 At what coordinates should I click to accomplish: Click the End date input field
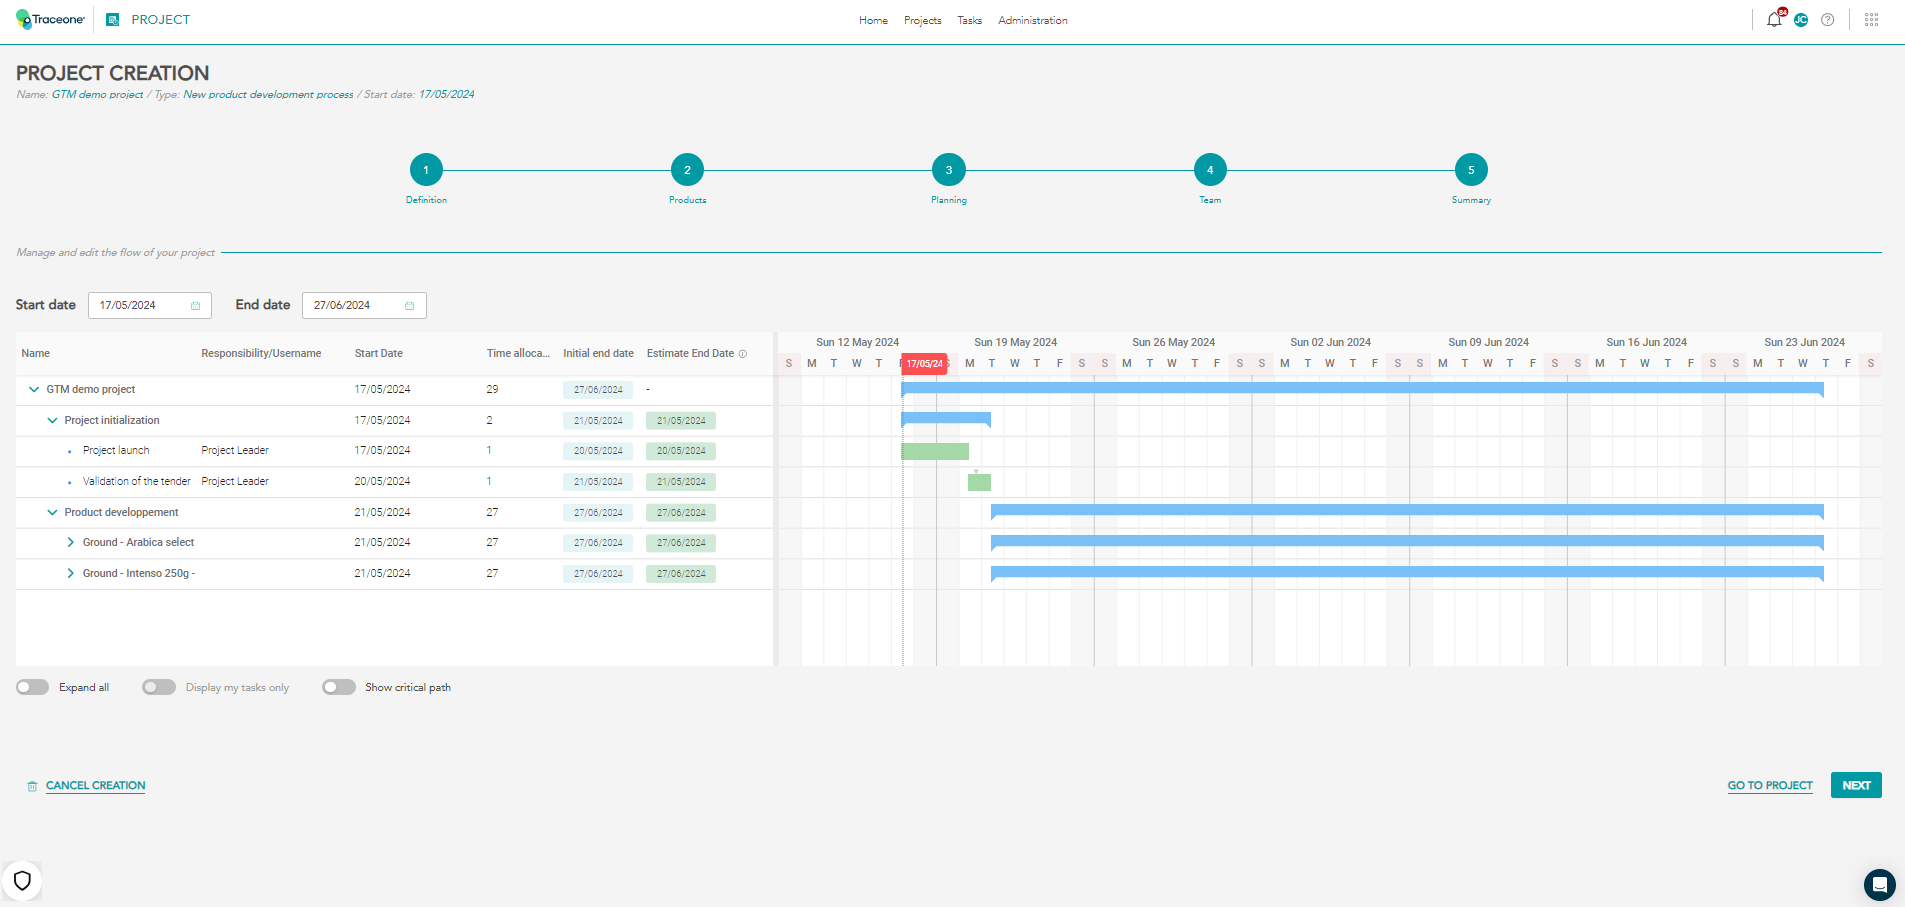[355, 305]
